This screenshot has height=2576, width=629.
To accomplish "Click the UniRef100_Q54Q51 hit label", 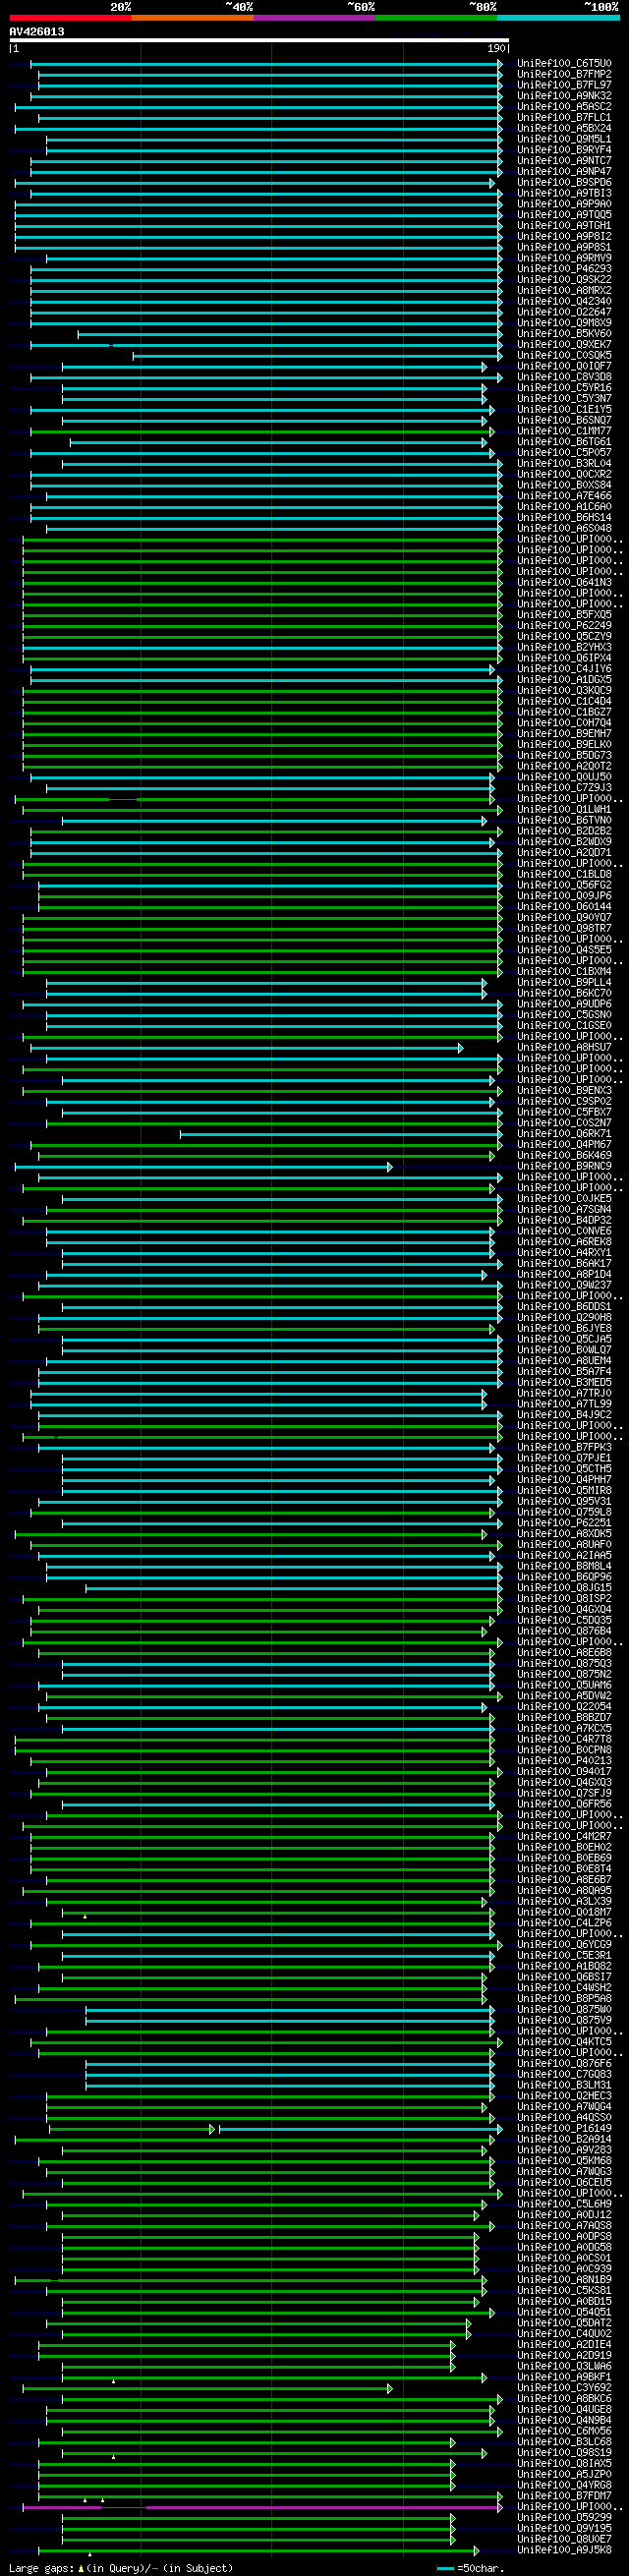I will click(x=564, y=2312).
